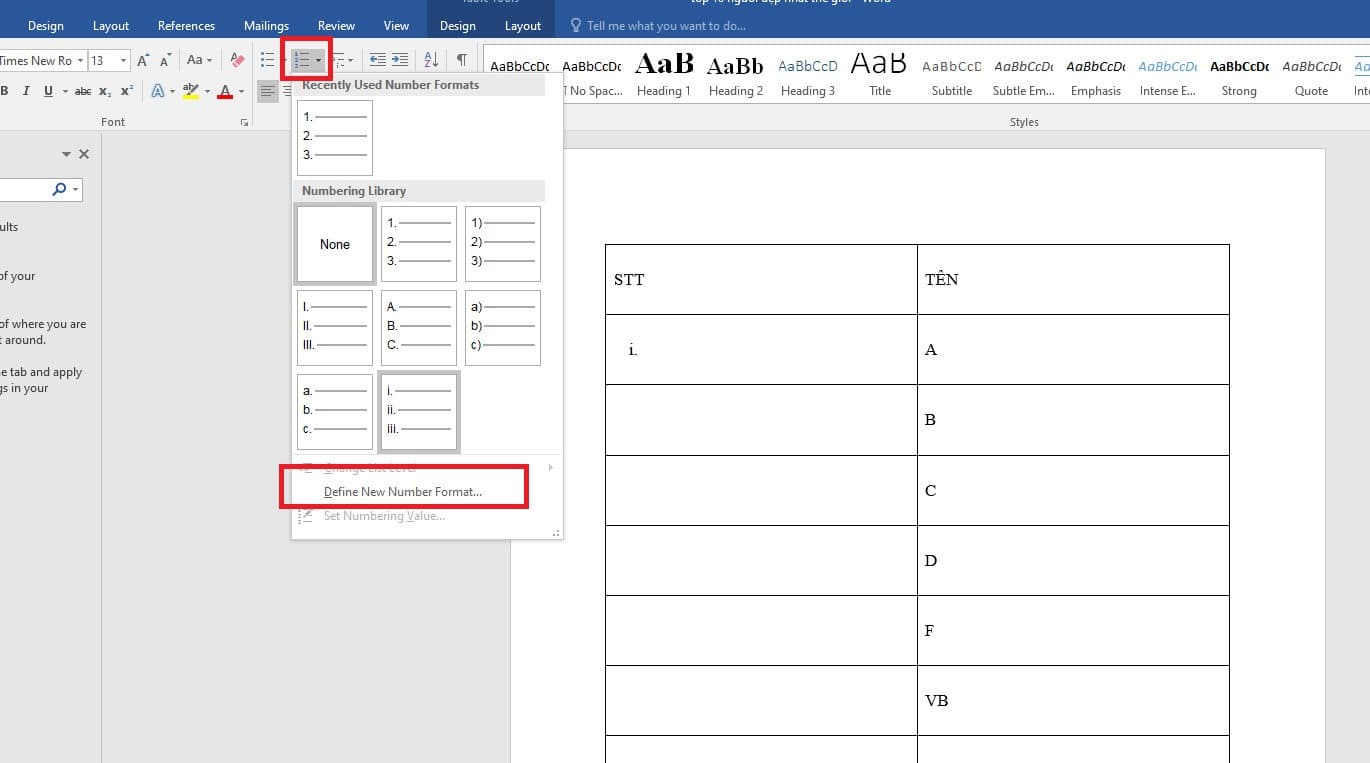Choose Define New Number Format menu item
The height and width of the screenshot is (763, 1370).
(403, 492)
